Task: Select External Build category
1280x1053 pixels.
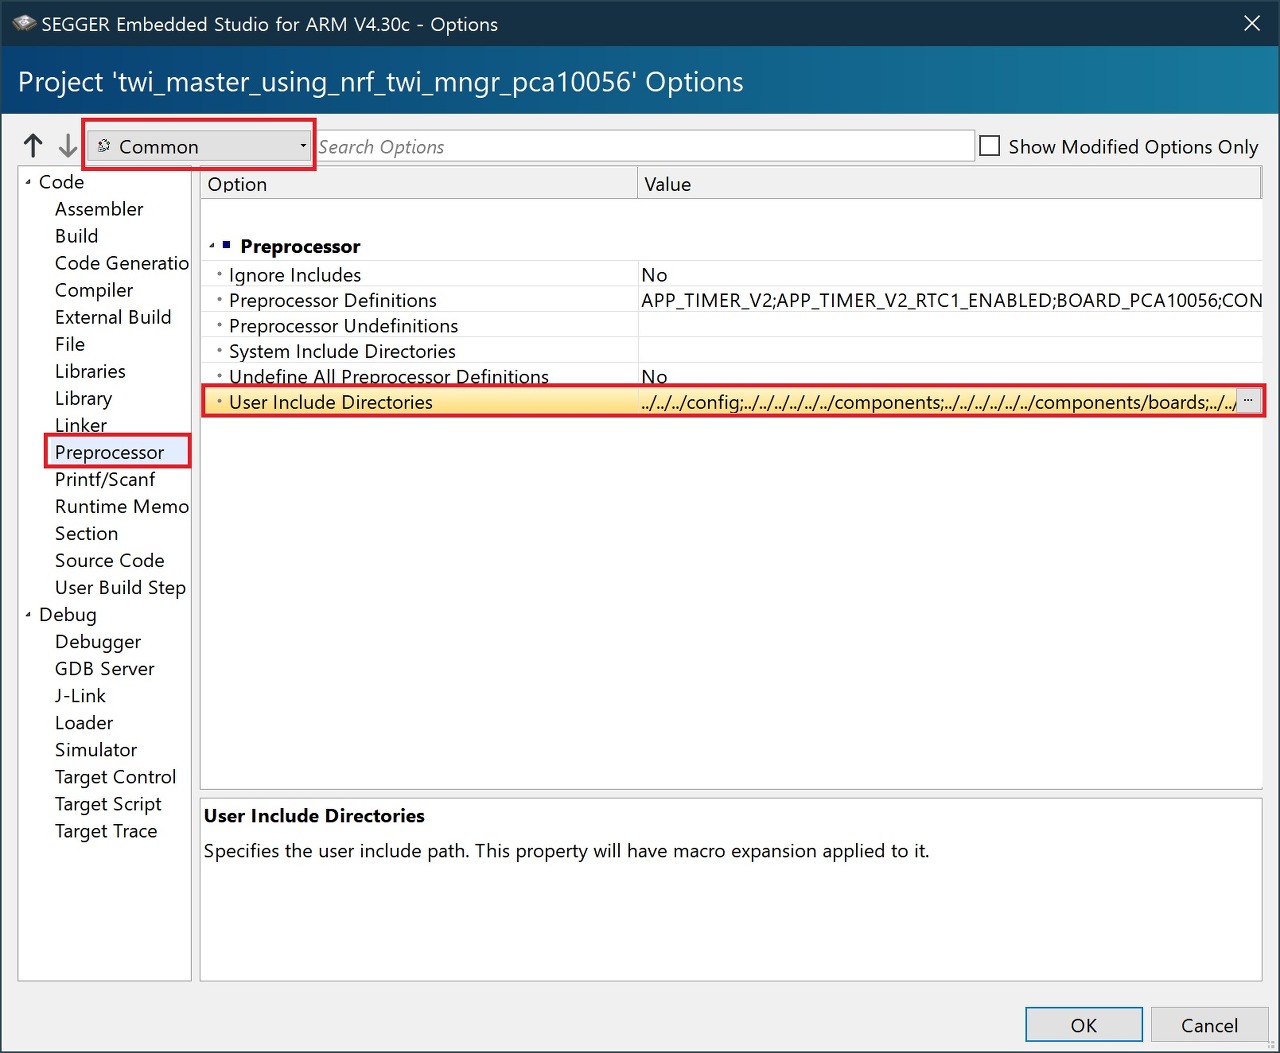Action: coord(113,317)
